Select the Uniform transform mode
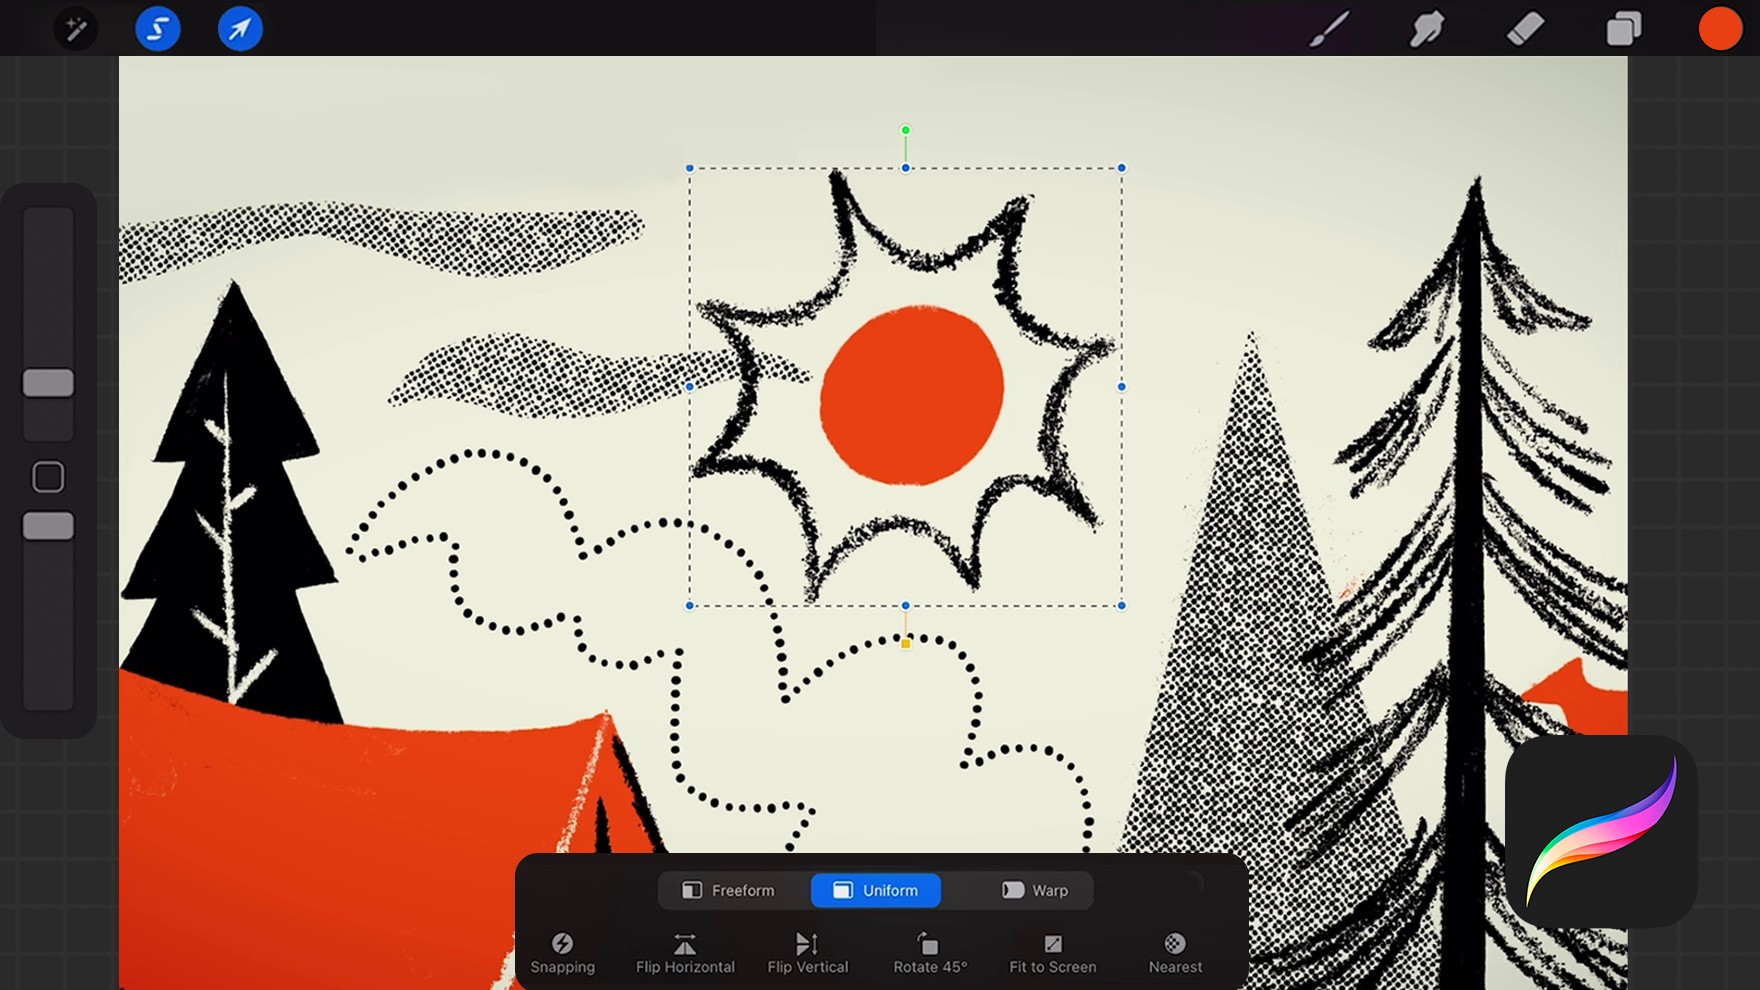 pyautogui.click(x=876, y=890)
